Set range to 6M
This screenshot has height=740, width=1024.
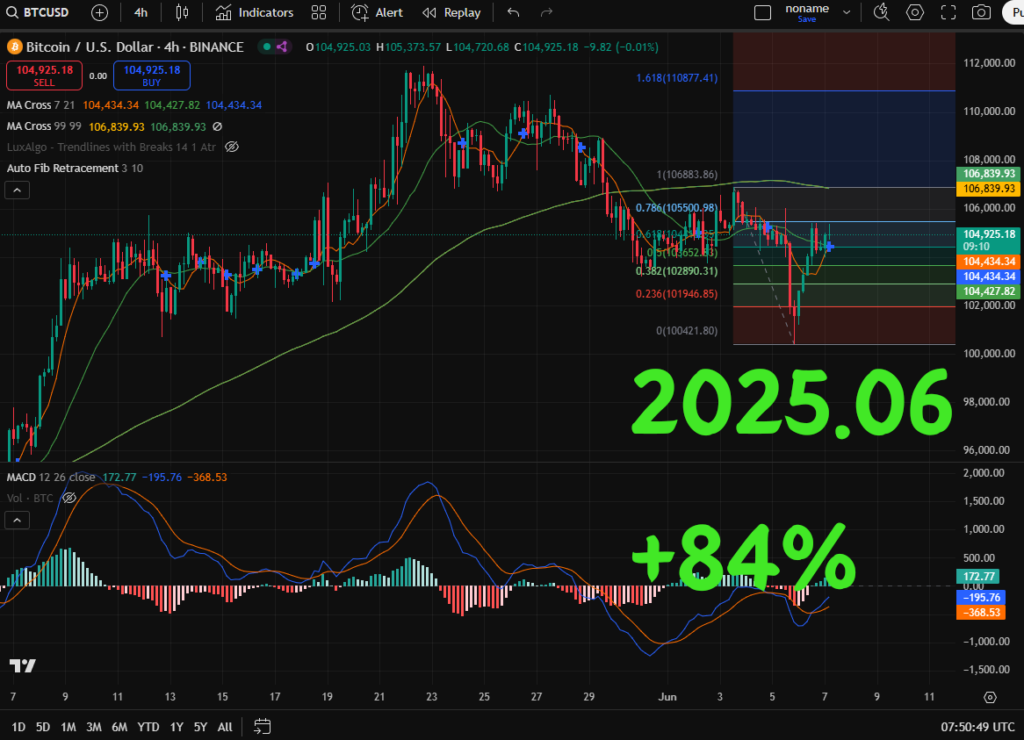tap(120, 727)
